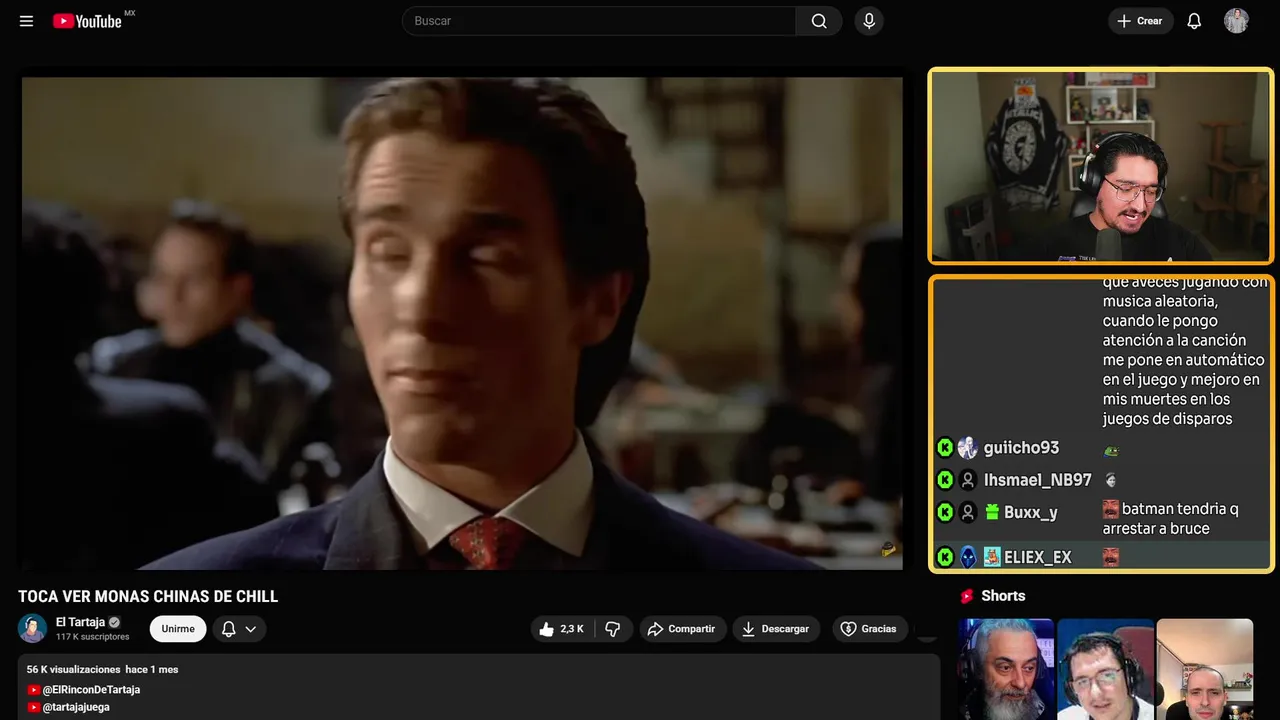Click Buxx_y chat avatar icon
The width and height of the screenshot is (1280, 720).
tap(967, 512)
